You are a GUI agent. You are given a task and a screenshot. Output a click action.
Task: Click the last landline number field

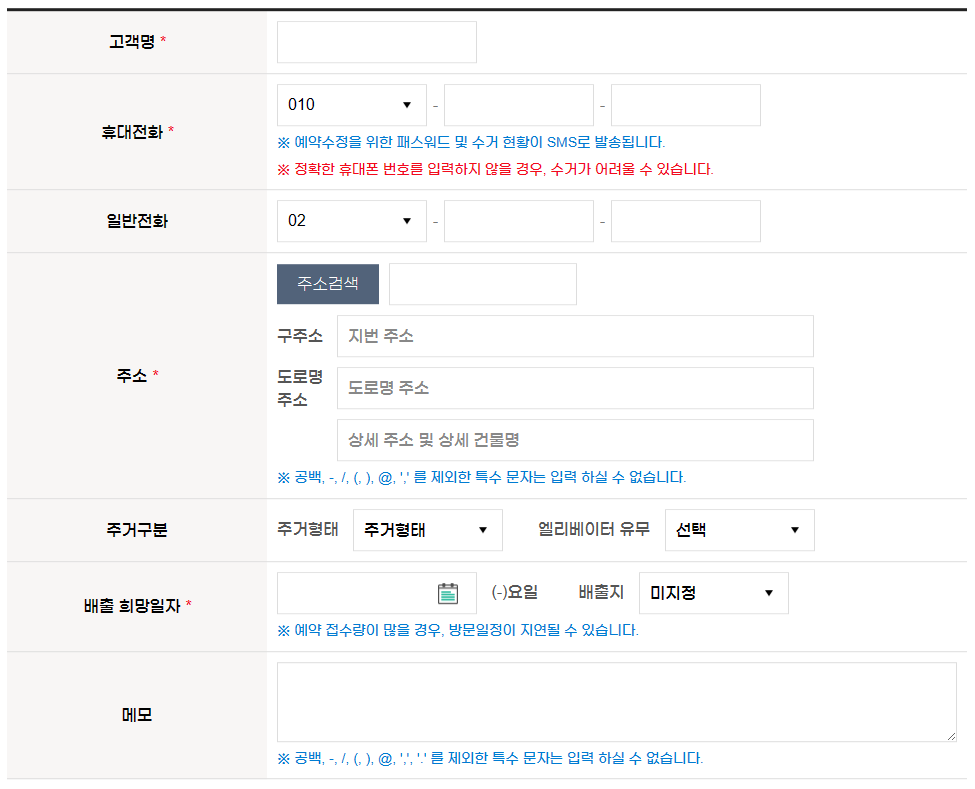pos(685,220)
